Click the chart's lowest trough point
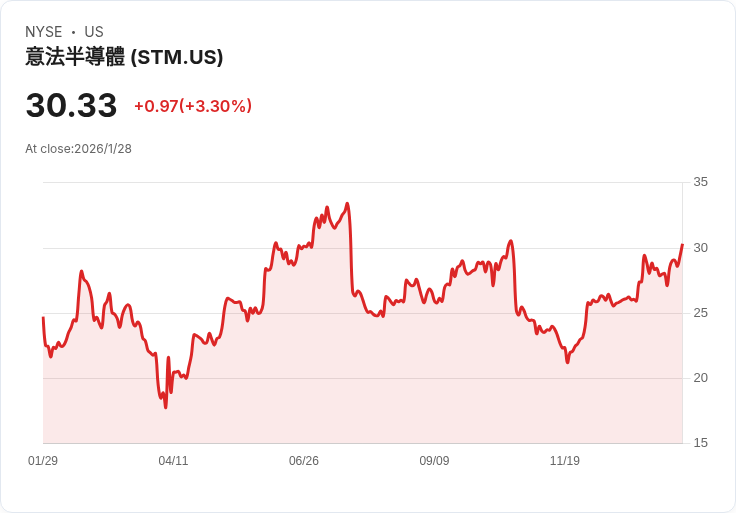This screenshot has height=513, width=736. tap(166, 407)
